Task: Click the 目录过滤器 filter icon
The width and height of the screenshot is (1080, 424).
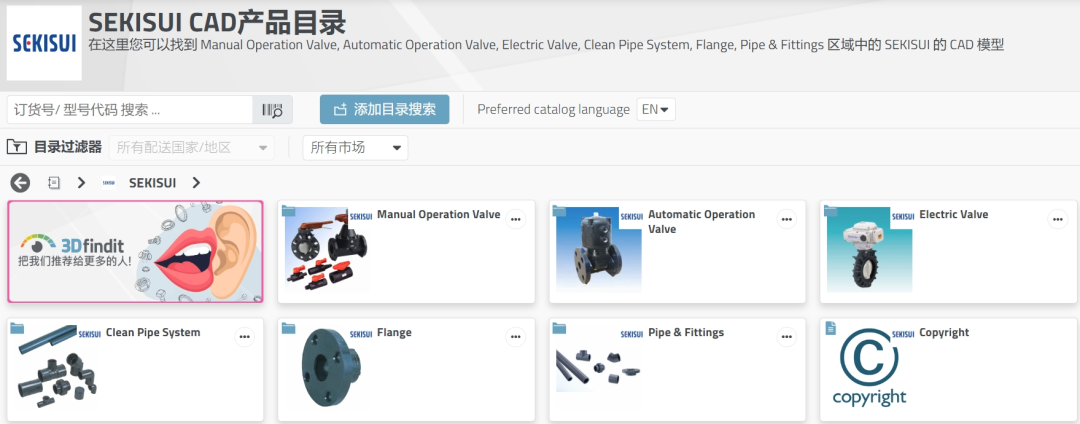Action: pos(17,147)
